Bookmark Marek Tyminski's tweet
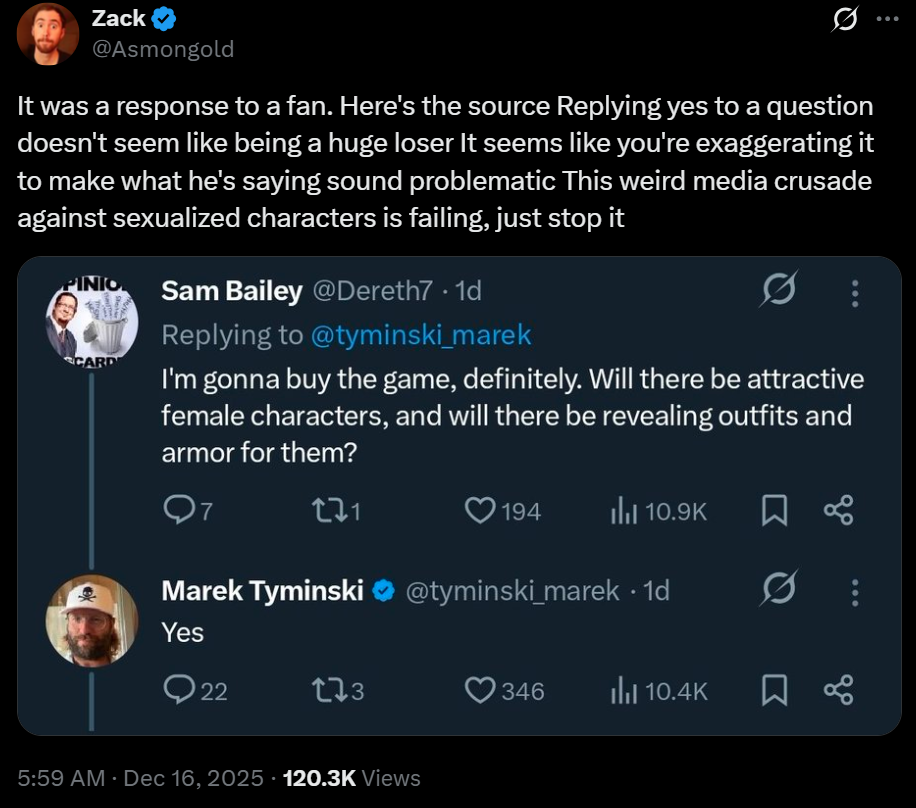The image size is (916, 808). pos(775,690)
